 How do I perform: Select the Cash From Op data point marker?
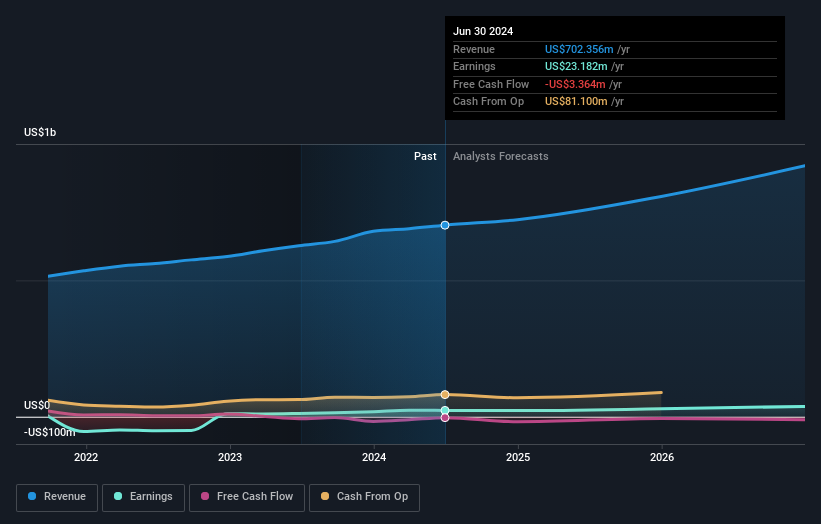pyautogui.click(x=445, y=395)
